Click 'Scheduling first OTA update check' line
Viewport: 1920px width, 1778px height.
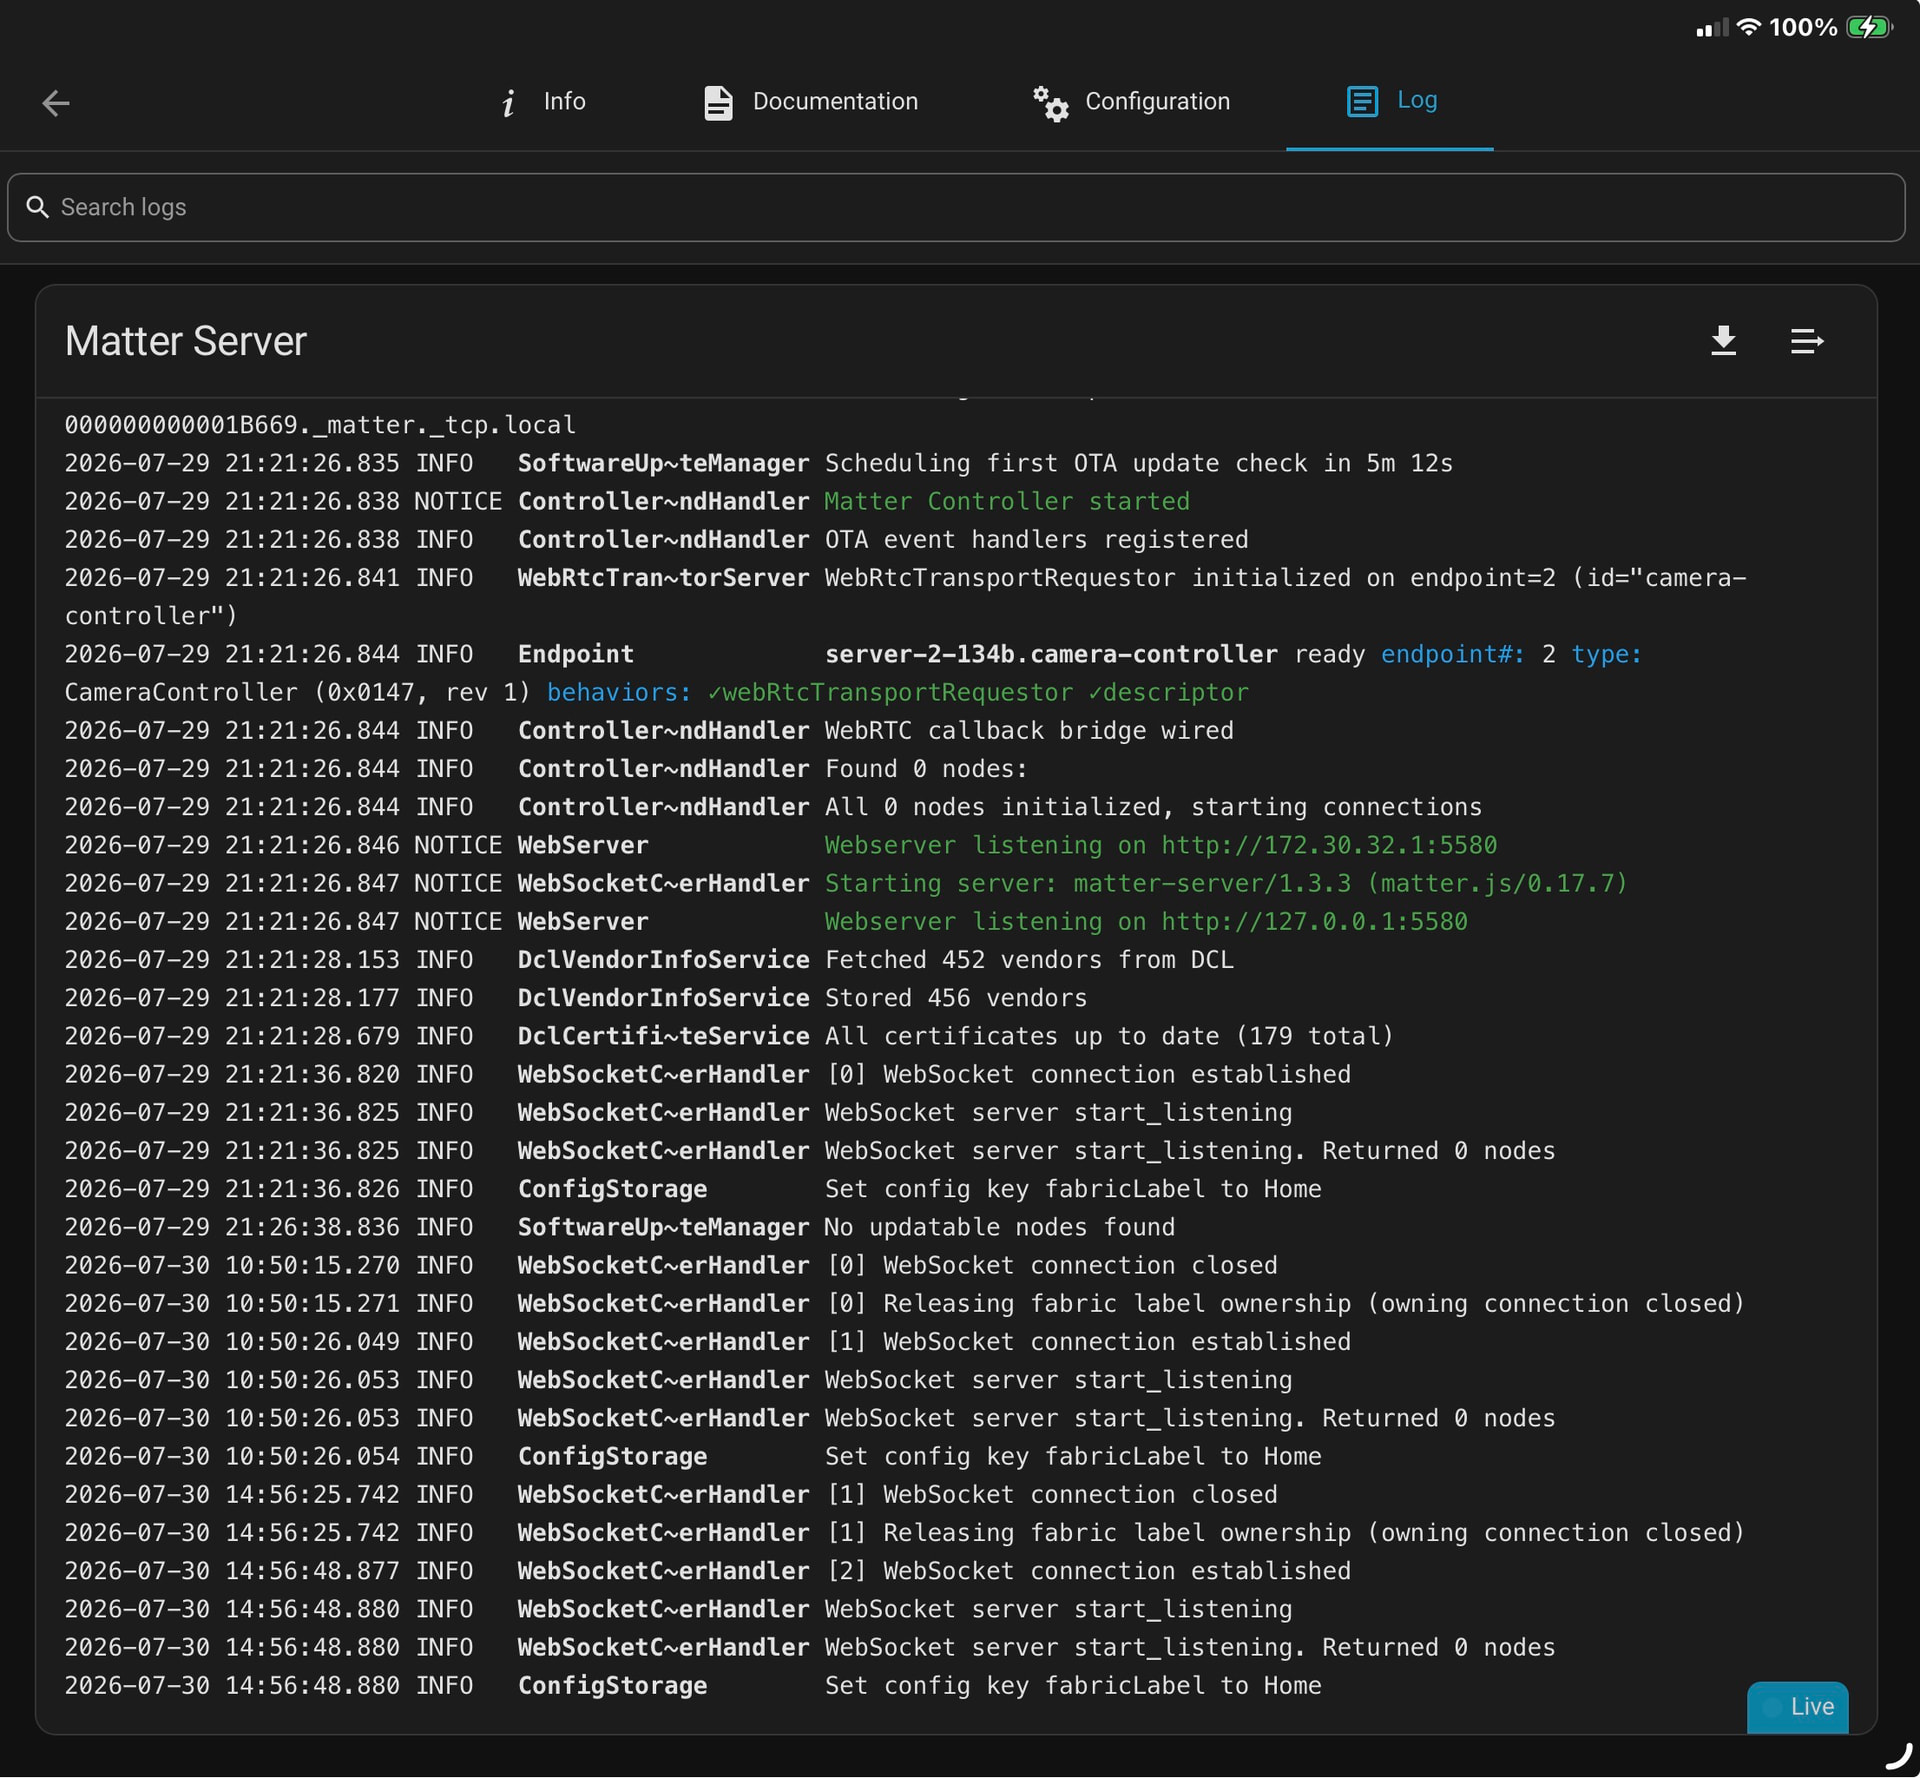pos(1139,463)
